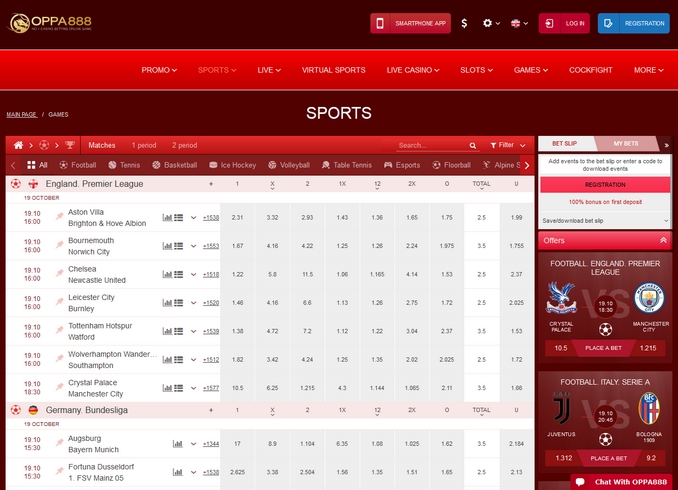Screen dimensions: 678x490
Task: Open +1577 markets for Crystal Palace match
Action: point(211,388)
